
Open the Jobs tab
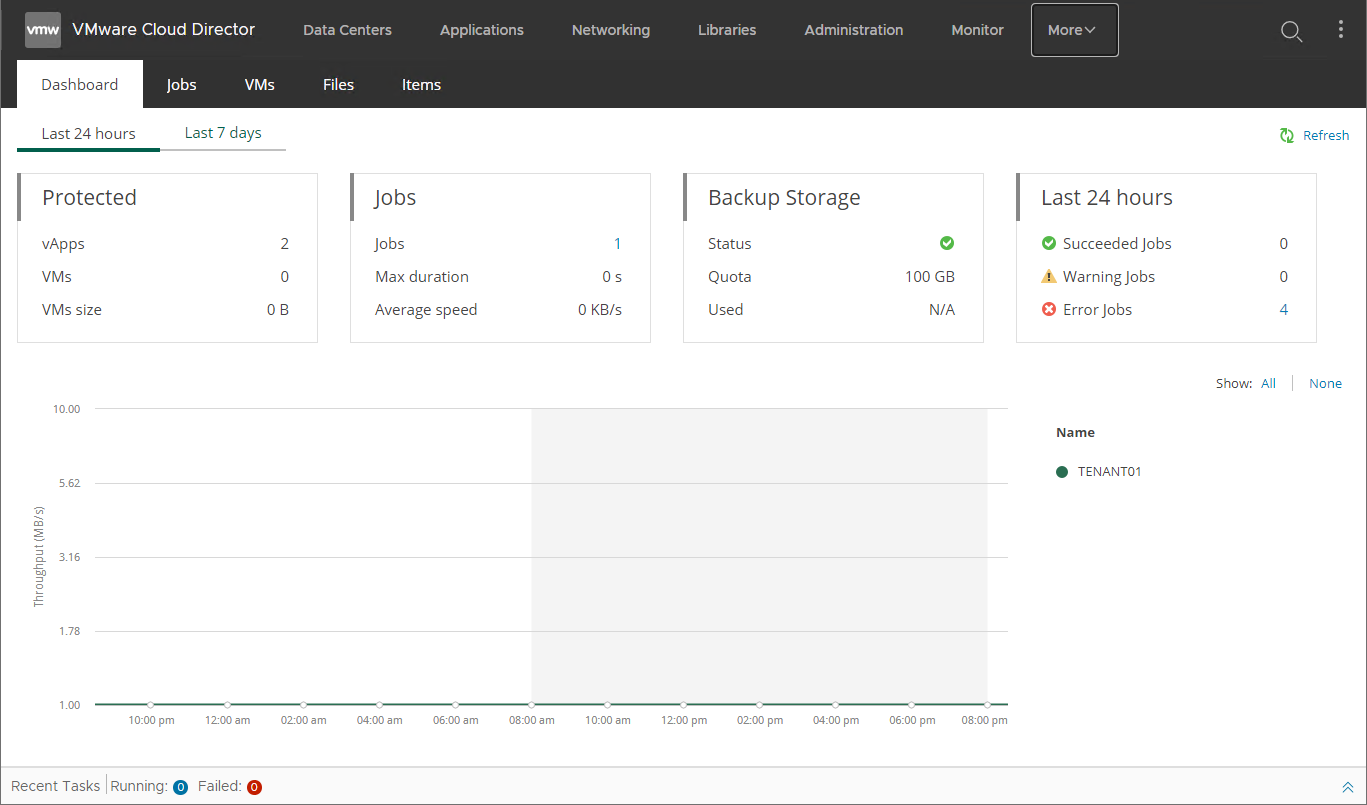181,85
